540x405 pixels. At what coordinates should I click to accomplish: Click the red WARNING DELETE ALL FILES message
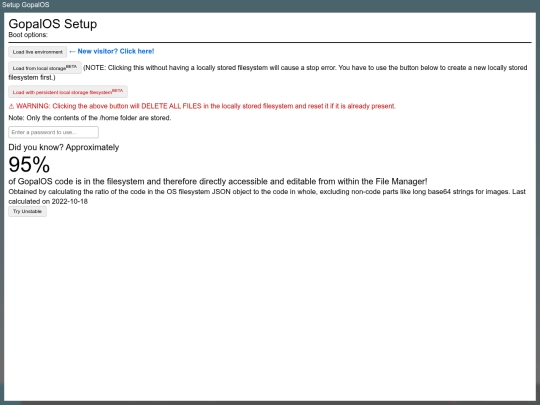(202, 106)
